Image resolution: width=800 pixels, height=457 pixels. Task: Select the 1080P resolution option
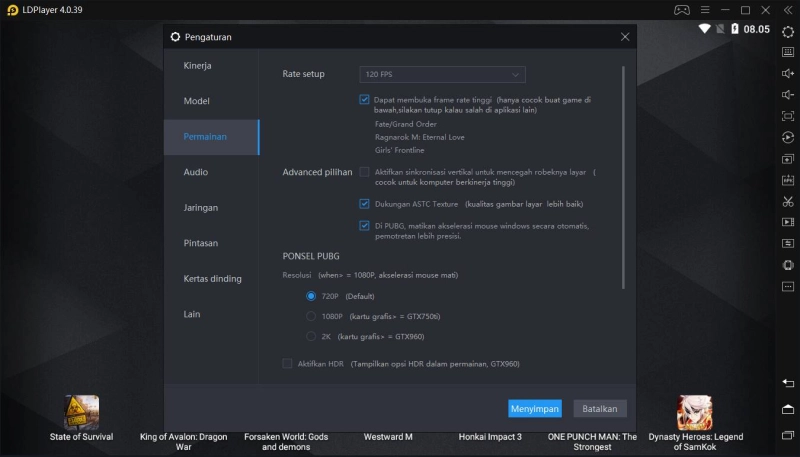(x=311, y=316)
